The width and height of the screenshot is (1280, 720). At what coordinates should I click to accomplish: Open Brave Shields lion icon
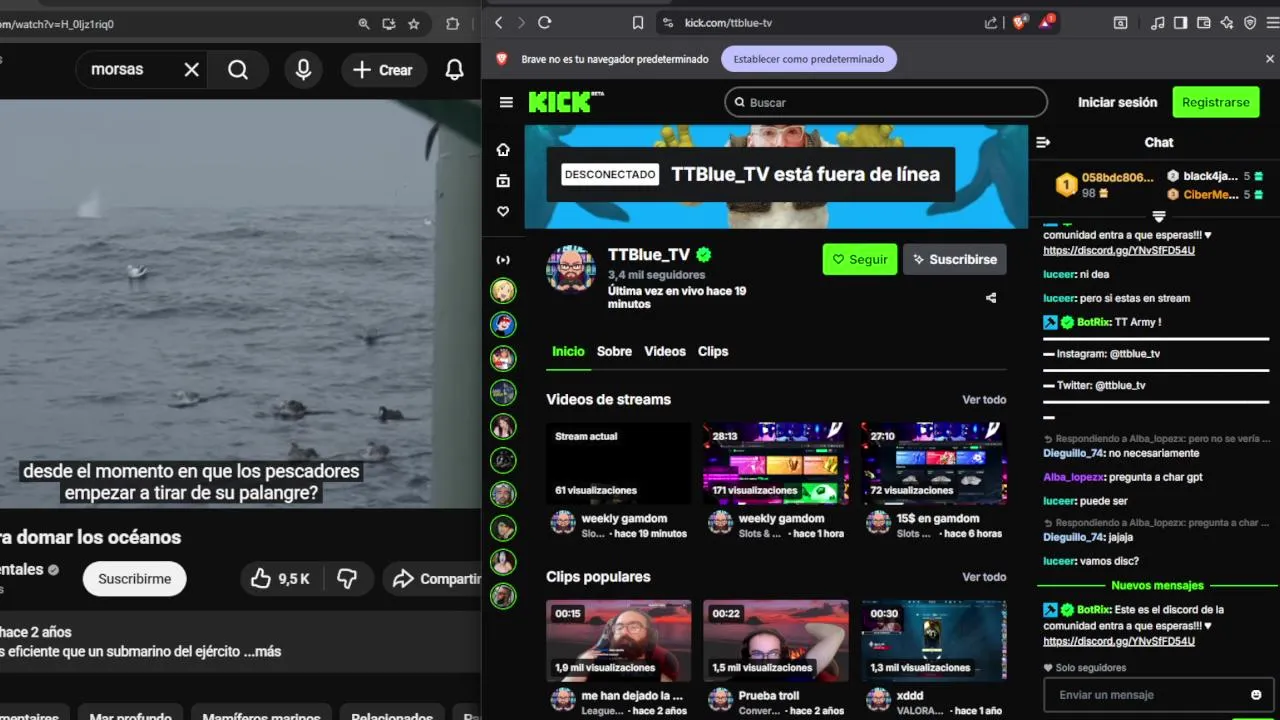click(x=1019, y=22)
